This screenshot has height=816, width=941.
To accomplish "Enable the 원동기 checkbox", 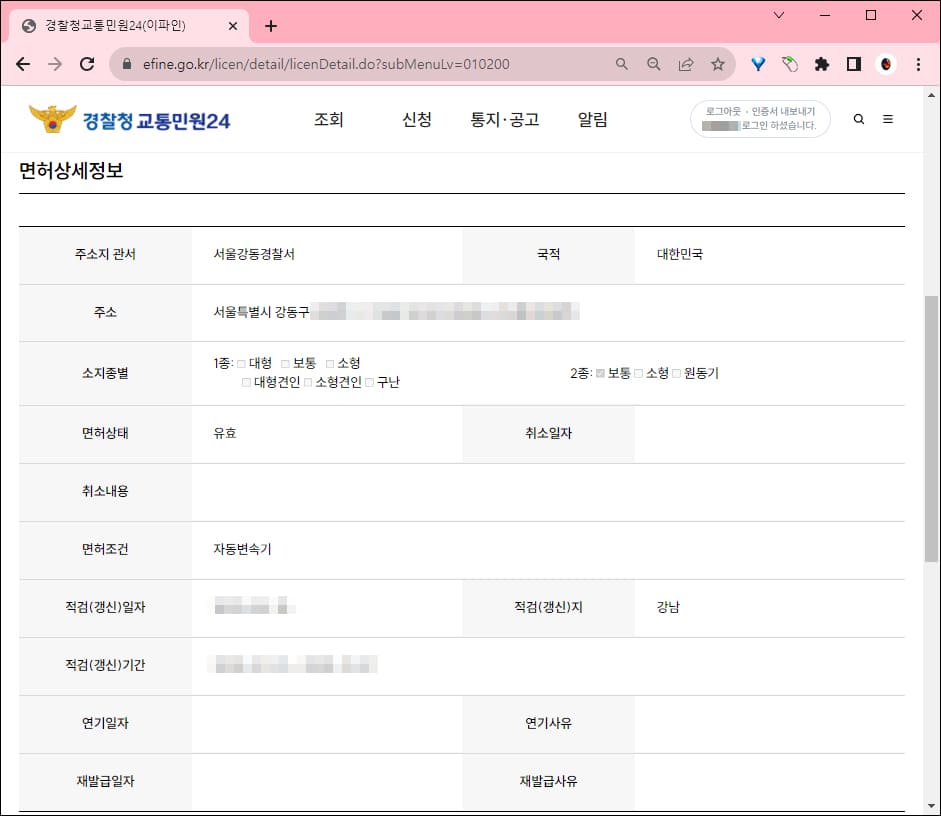I will pyautogui.click(x=676, y=372).
